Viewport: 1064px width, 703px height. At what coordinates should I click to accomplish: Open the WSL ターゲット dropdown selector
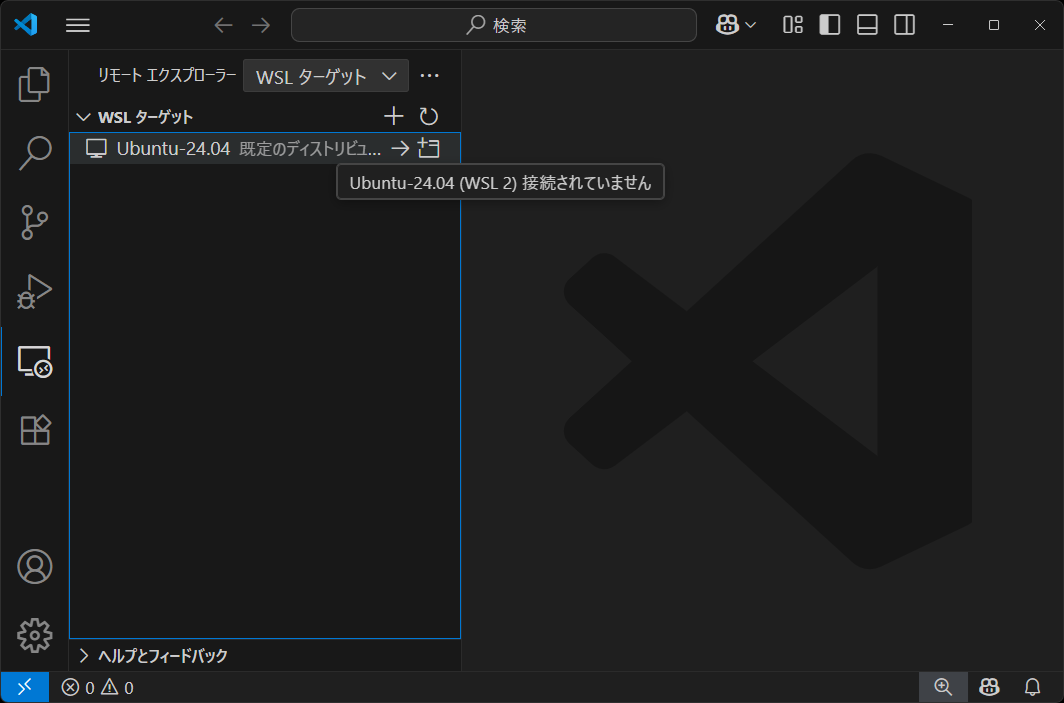point(326,76)
